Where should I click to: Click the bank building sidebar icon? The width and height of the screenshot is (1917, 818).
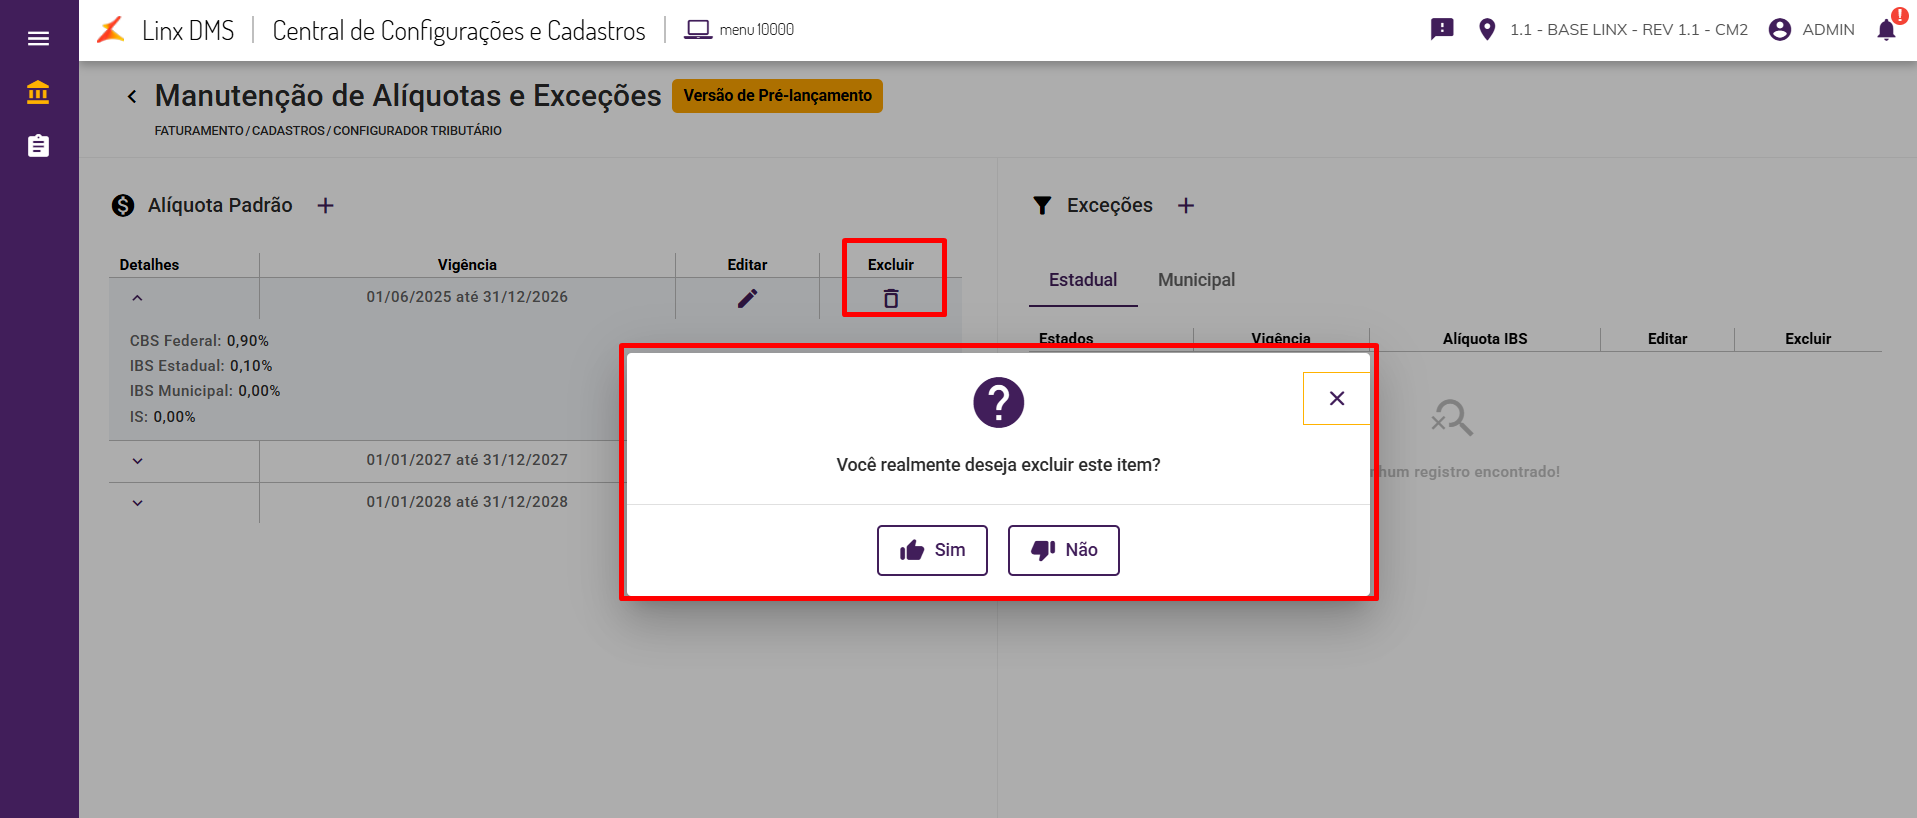point(38,92)
